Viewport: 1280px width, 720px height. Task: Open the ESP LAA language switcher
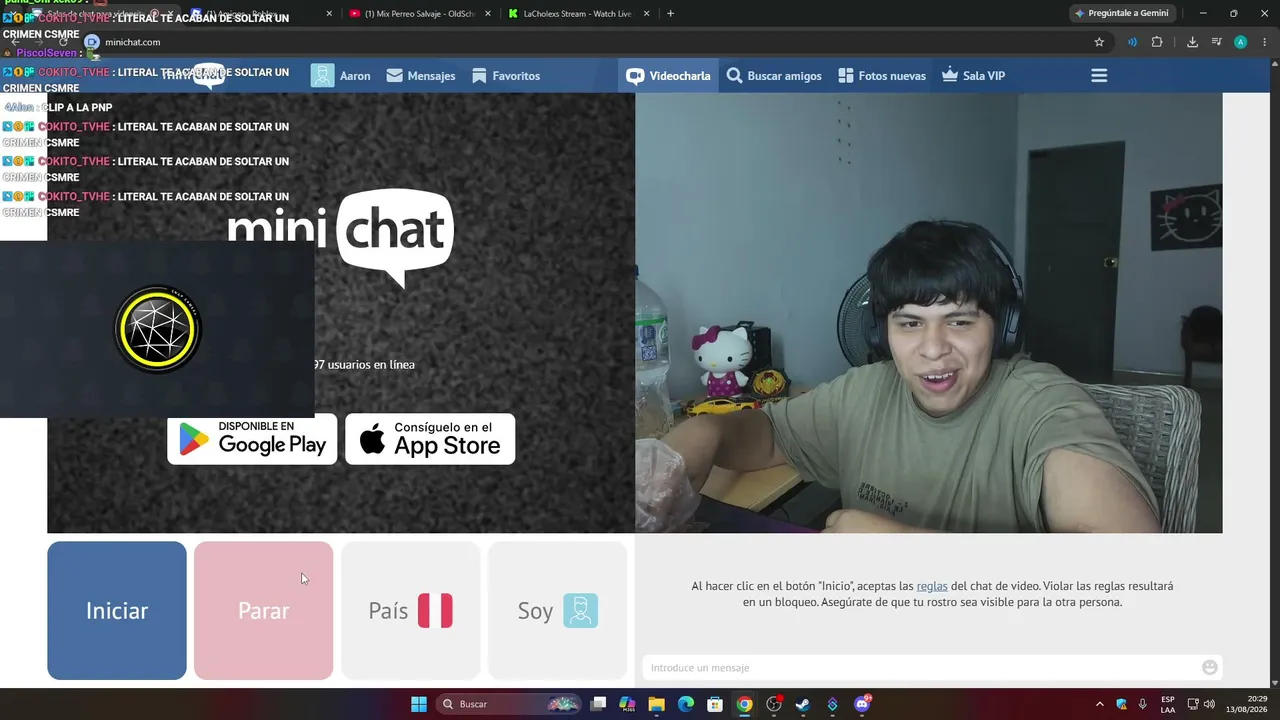pyautogui.click(x=1168, y=704)
